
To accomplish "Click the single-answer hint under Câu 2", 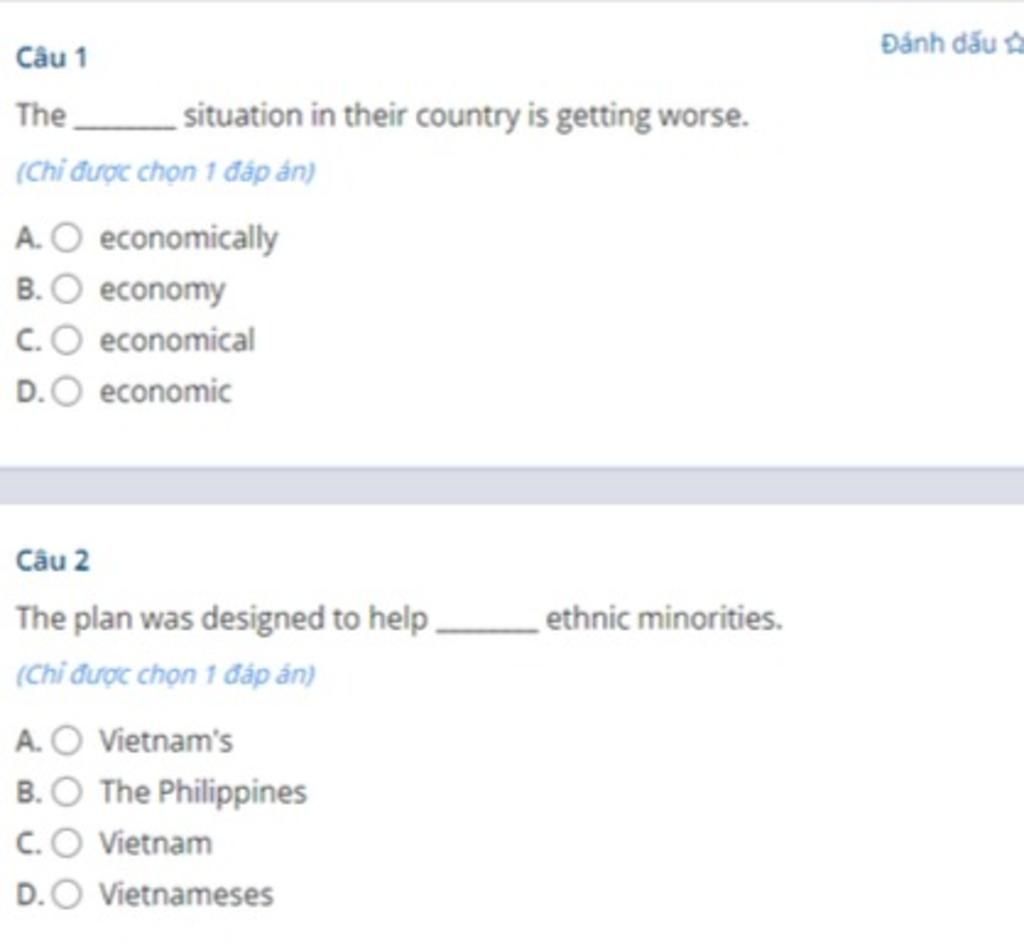I will click(x=166, y=675).
